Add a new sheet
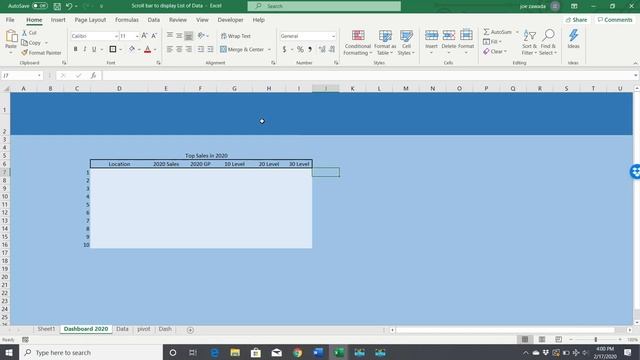 (x=190, y=330)
